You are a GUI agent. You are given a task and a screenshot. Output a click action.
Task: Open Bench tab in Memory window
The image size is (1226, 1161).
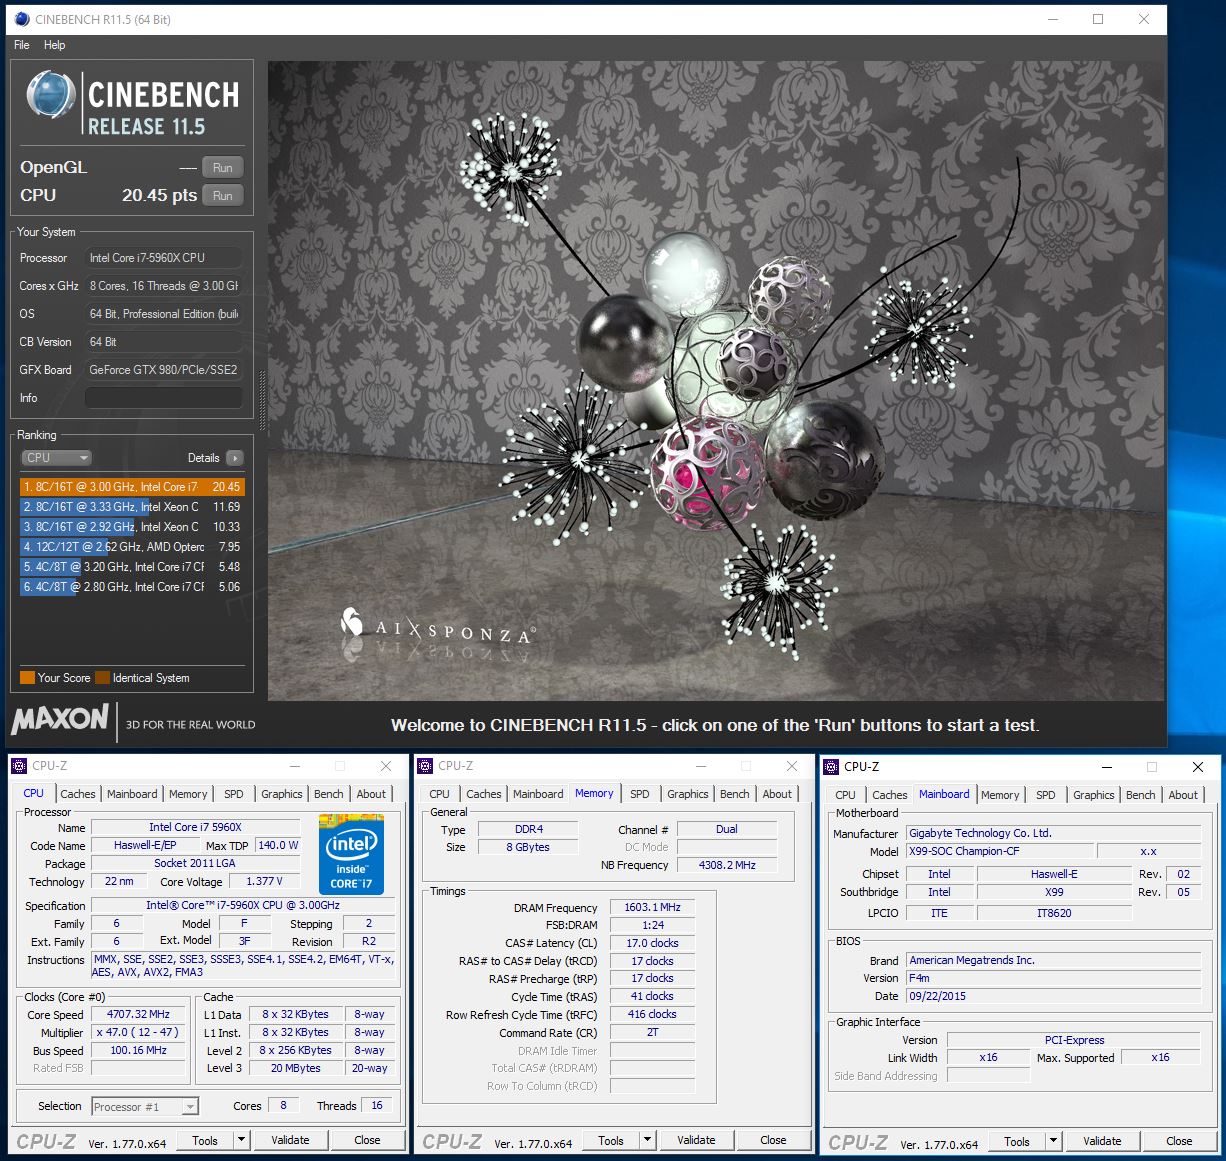(735, 794)
